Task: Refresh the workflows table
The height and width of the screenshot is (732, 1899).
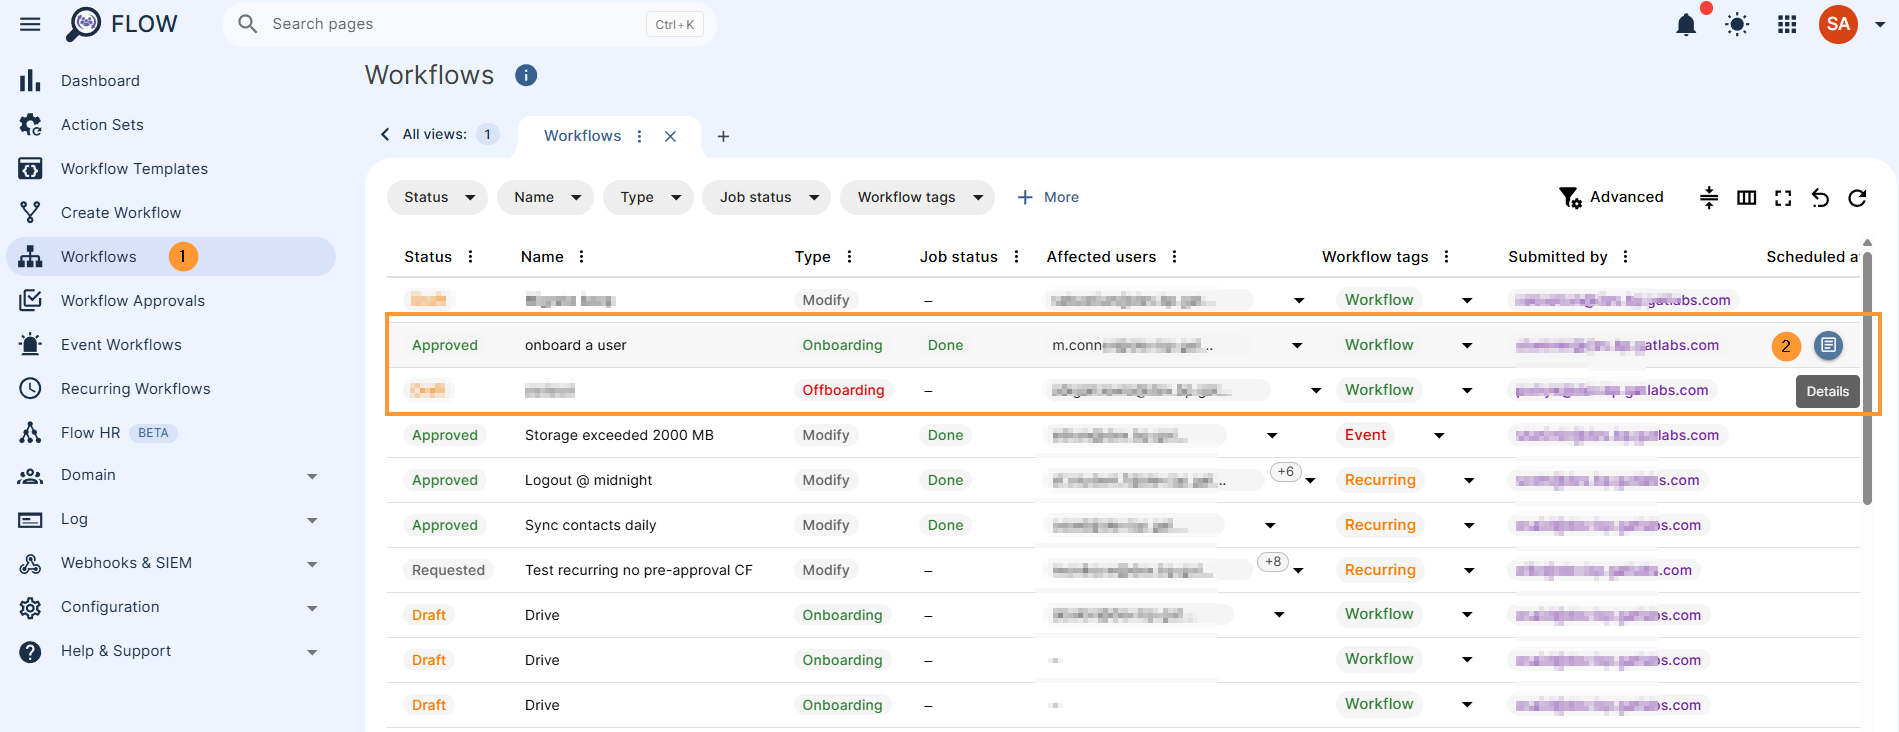Action: point(1857,198)
